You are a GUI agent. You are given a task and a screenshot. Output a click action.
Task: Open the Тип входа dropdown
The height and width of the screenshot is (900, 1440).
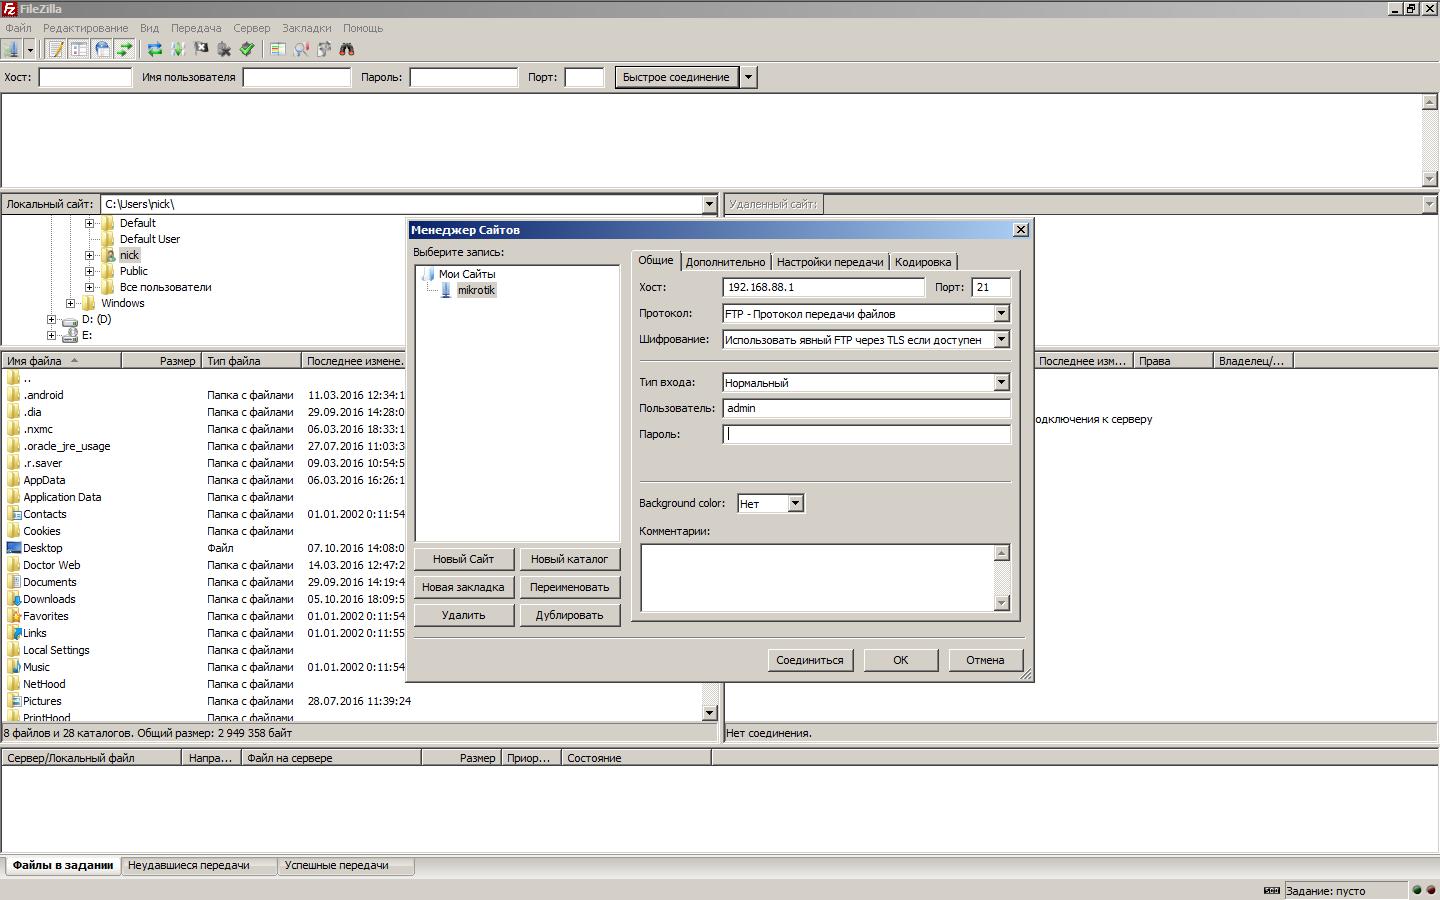1001,383
